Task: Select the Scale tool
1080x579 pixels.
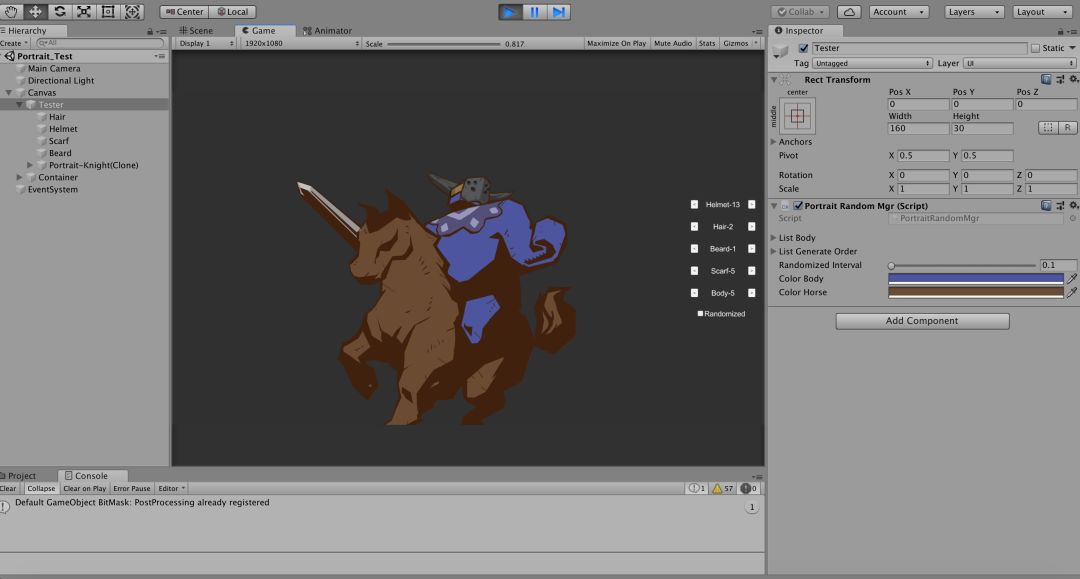Action: (83, 12)
